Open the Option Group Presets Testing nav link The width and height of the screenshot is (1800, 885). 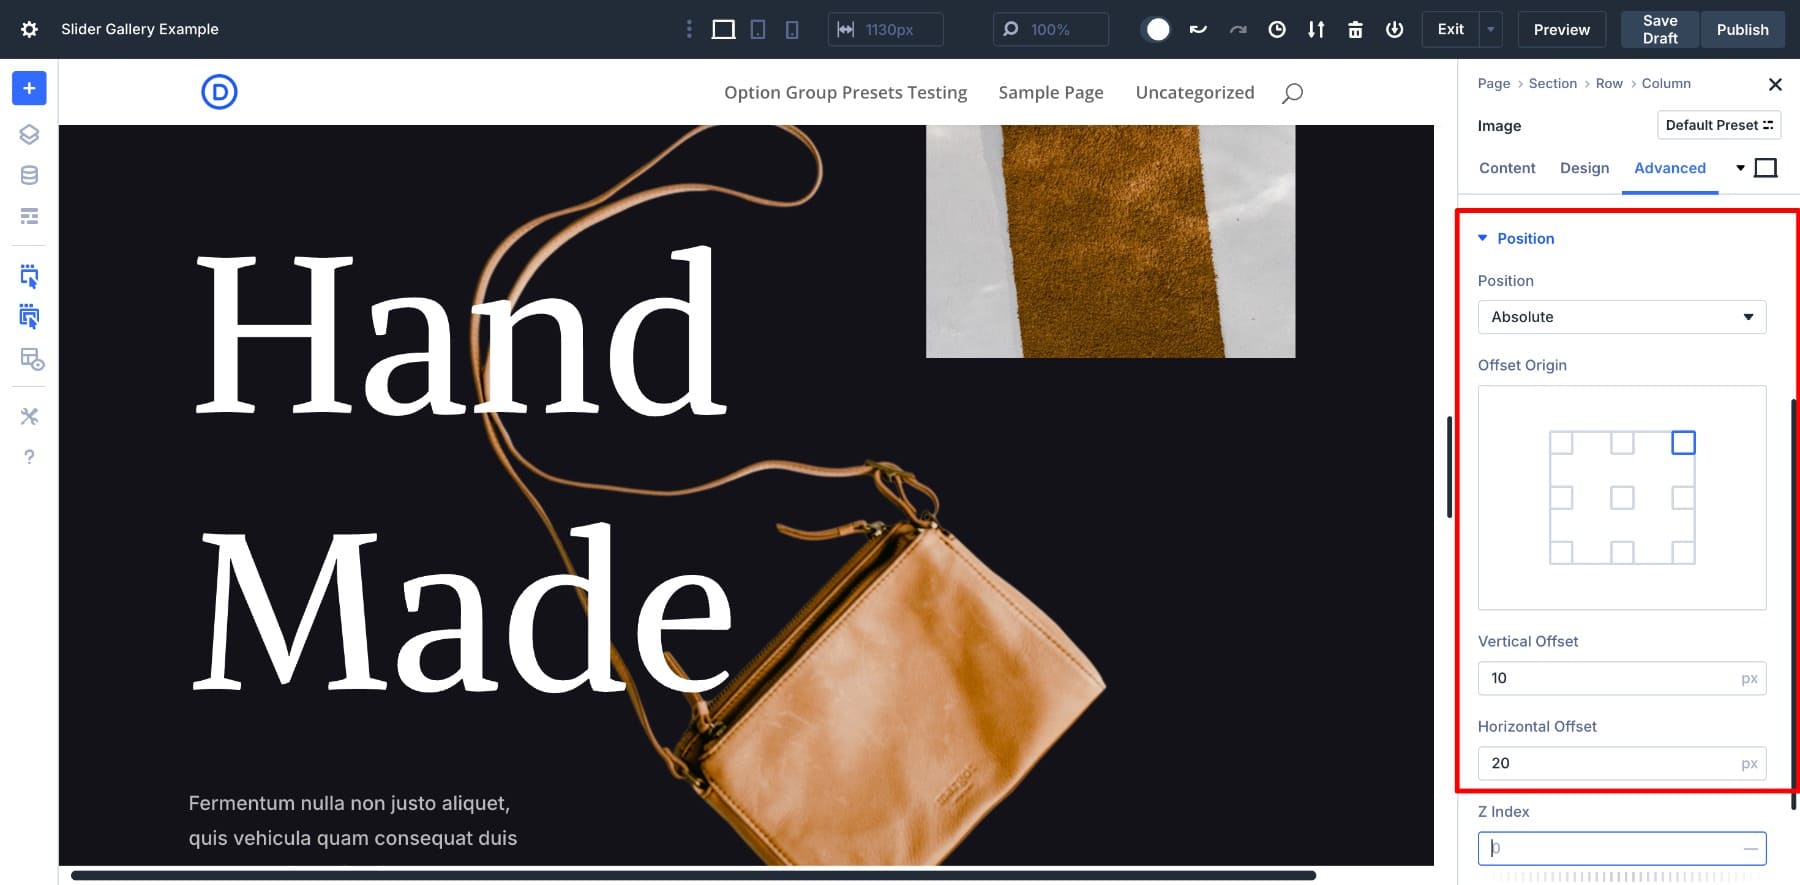846,93
